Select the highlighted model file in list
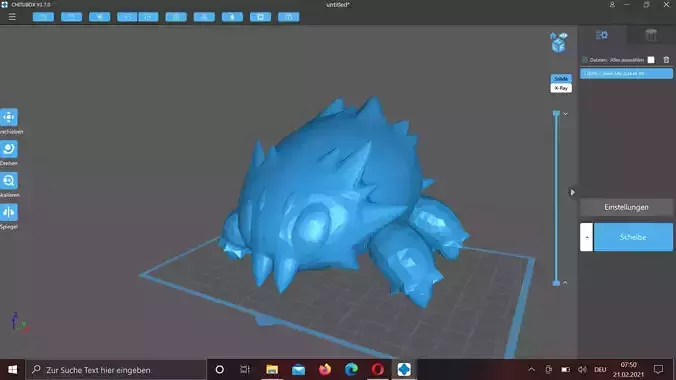Screen dimensions: 676x380 (x=626, y=73)
